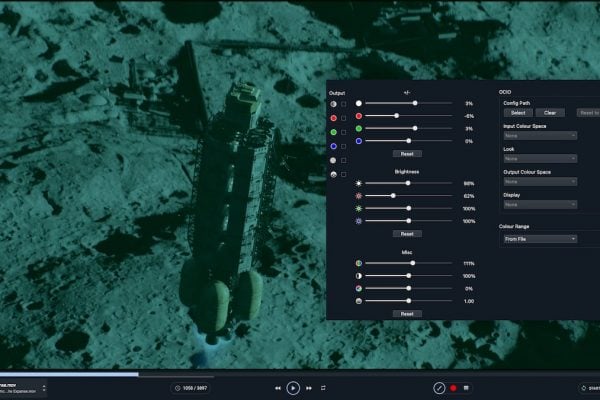Enable the last checkbox in Output column
This screenshot has height=400, width=600.
344,175
